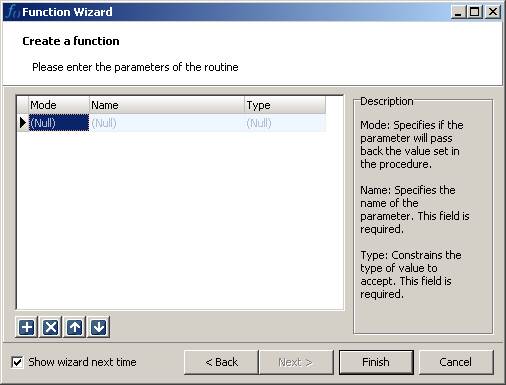This screenshot has height=385, width=506.
Task: Select the row indicator arrow of first row
Action: pos(23,123)
